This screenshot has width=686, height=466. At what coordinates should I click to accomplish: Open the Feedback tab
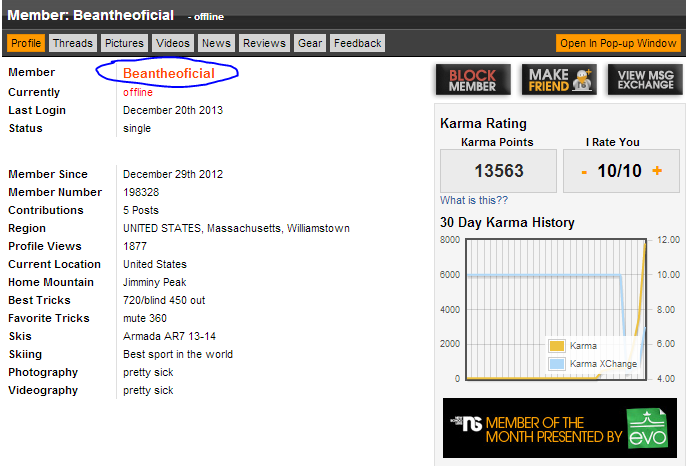[357, 43]
